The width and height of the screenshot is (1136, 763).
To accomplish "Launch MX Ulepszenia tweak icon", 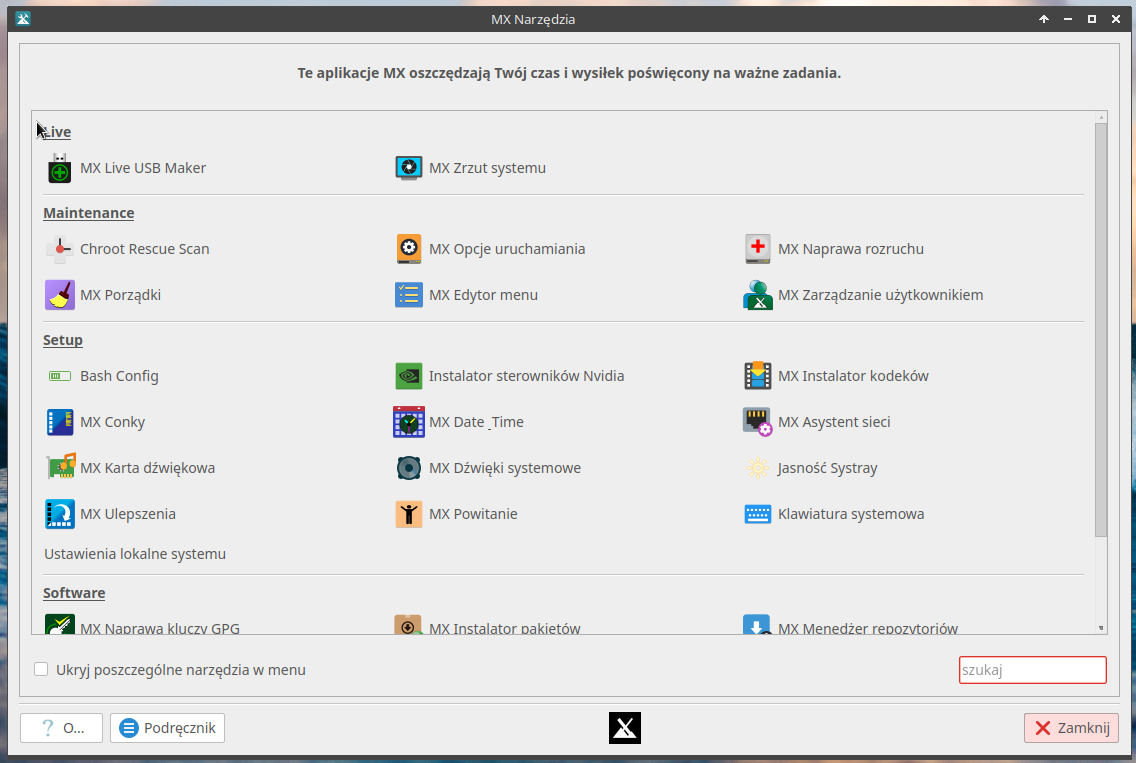I will (59, 514).
